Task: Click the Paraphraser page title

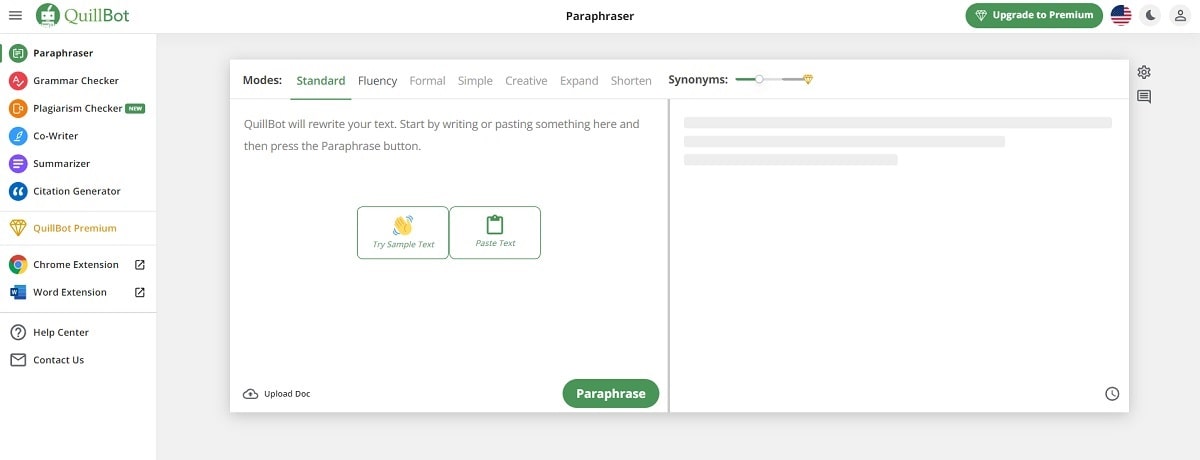Action: coord(600,16)
